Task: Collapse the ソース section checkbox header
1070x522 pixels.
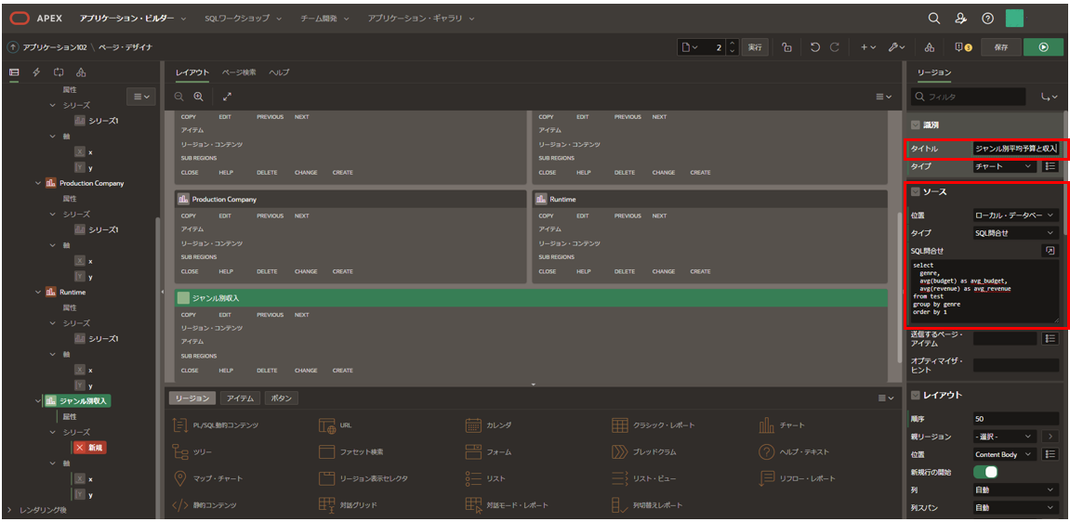Action: tap(915, 192)
